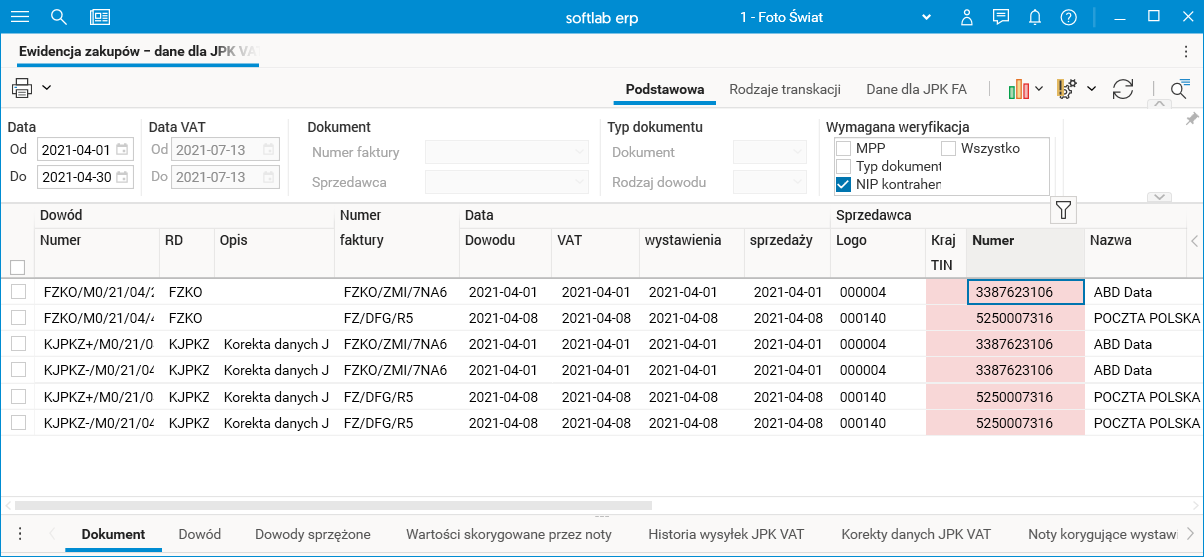Click the printer icon
Viewport: 1204px width, 557px height.
[22, 88]
